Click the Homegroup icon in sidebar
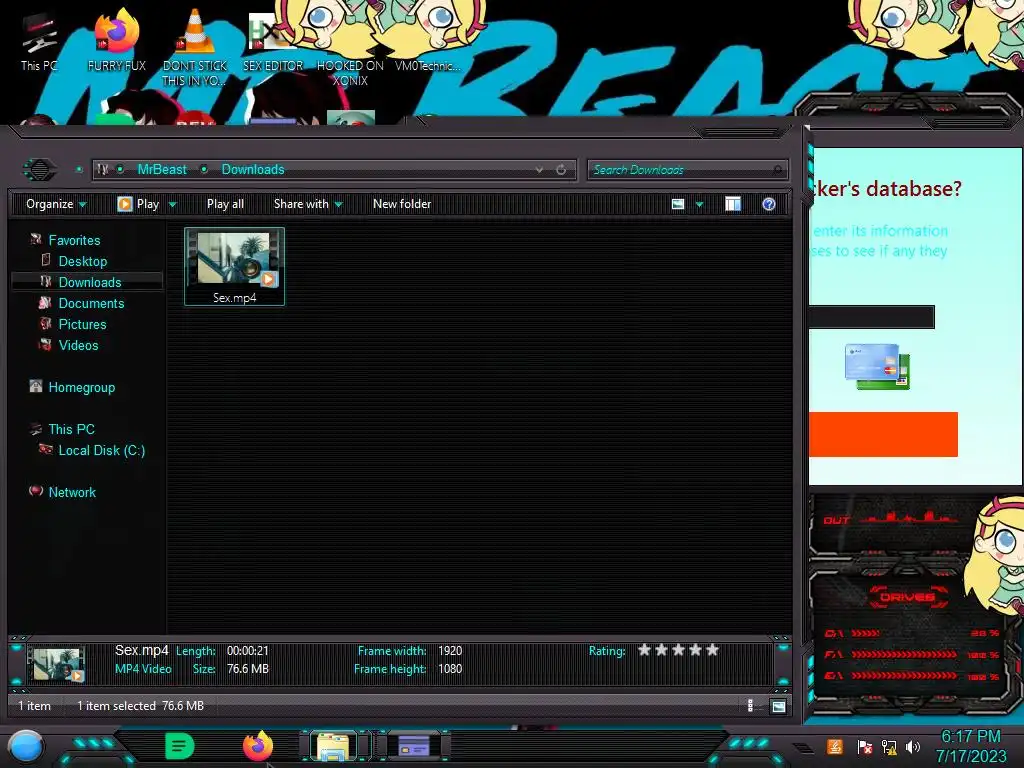The height and width of the screenshot is (768, 1024). (x=36, y=387)
